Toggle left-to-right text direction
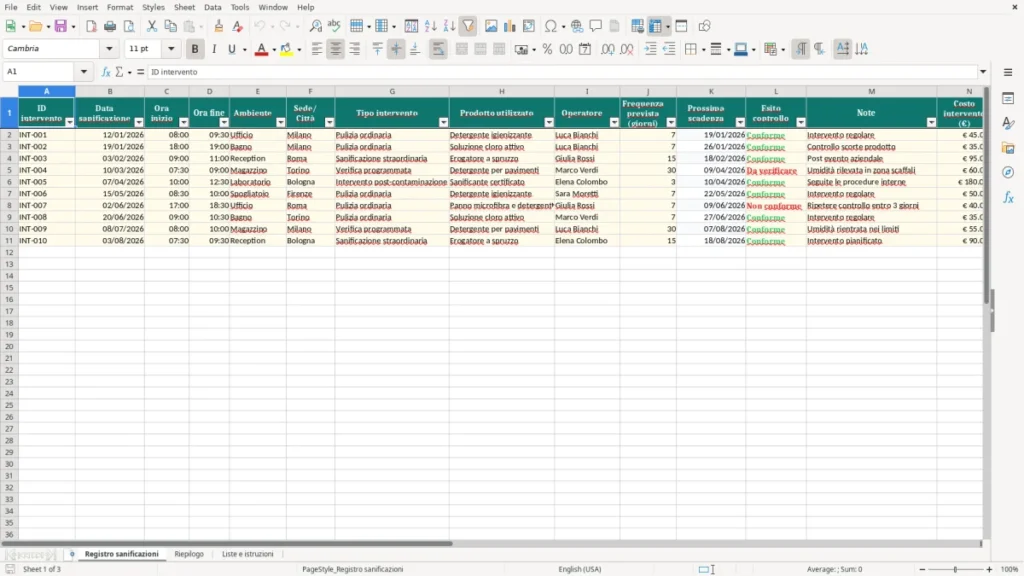1024x576 pixels. tap(801, 49)
